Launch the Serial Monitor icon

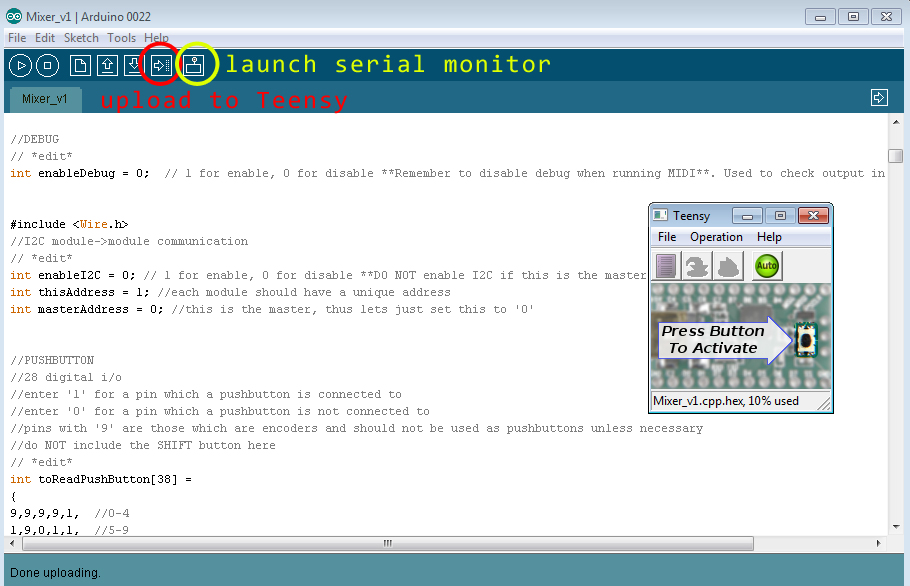(x=195, y=66)
